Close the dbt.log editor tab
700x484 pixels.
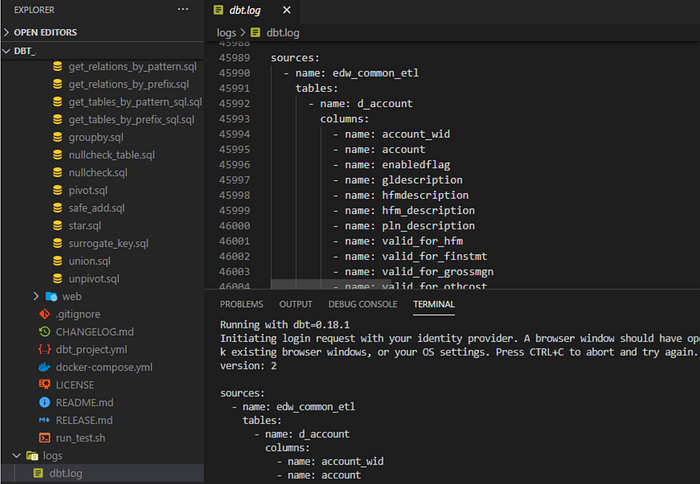[x=287, y=10]
